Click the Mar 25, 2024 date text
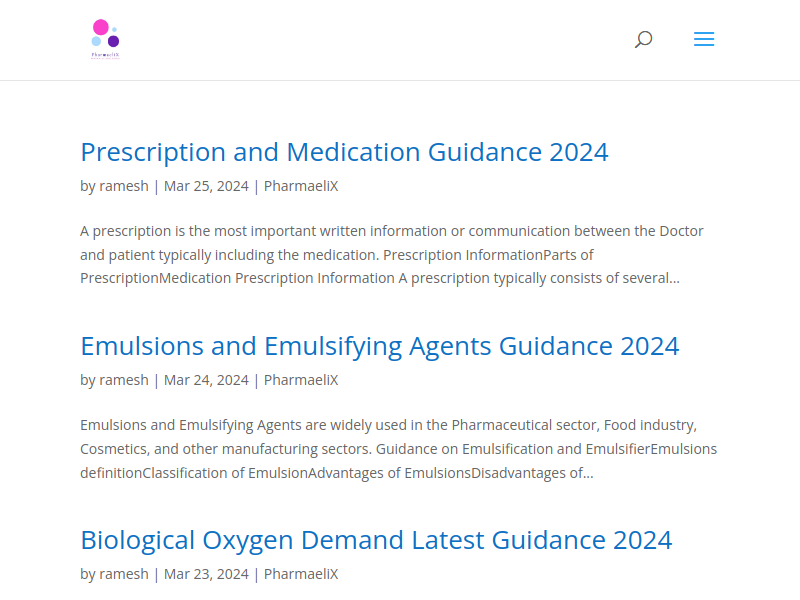The width and height of the screenshot is (800, 600). click(206, 186)
